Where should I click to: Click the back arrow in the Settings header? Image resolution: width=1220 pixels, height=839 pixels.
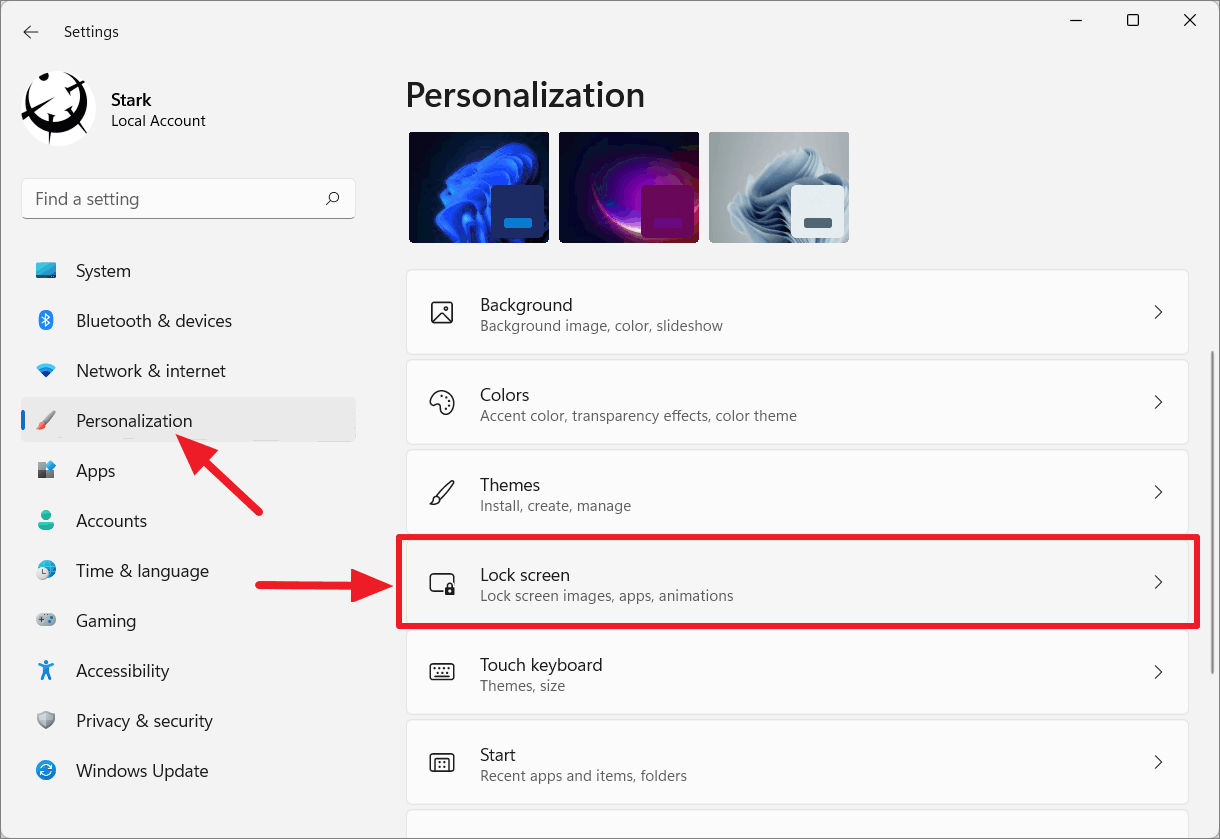pyautogui.click(x=31, y=32)
